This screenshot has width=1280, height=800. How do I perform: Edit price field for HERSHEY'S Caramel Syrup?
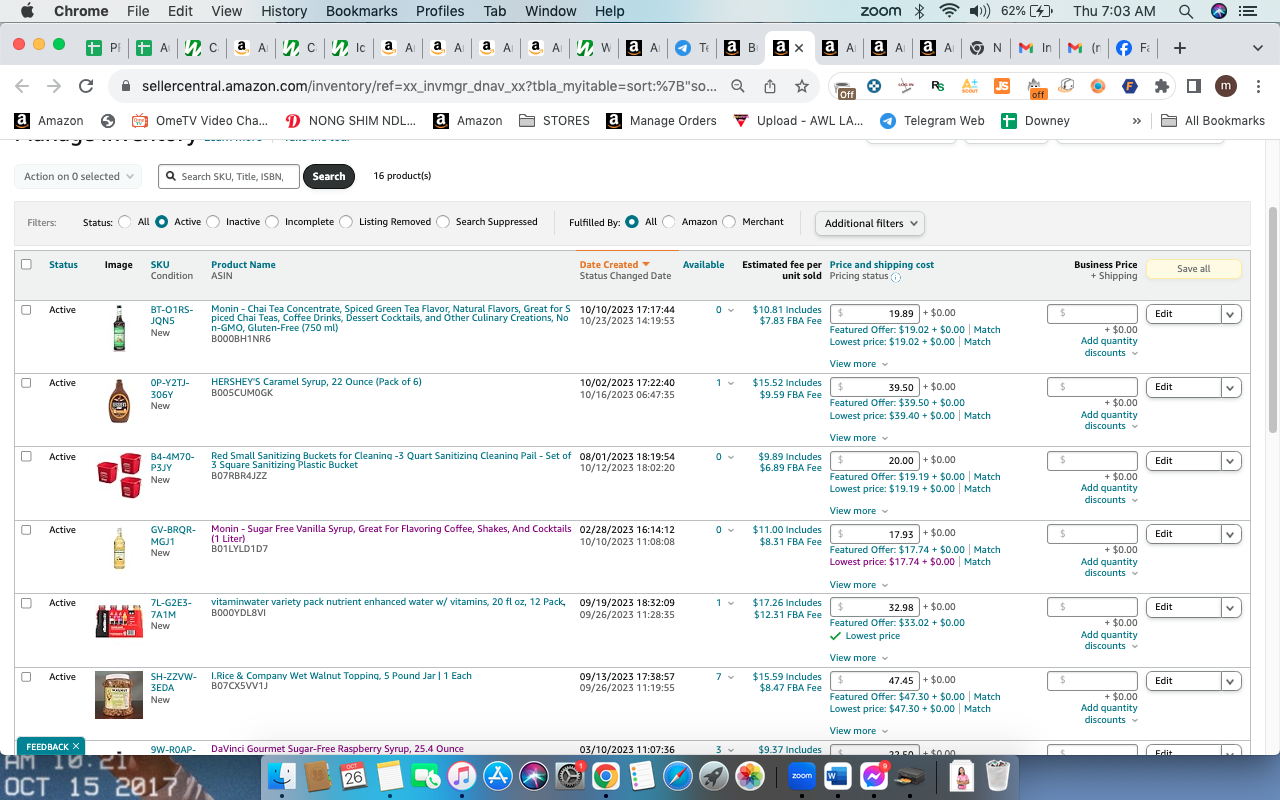[x=875, y=387]
